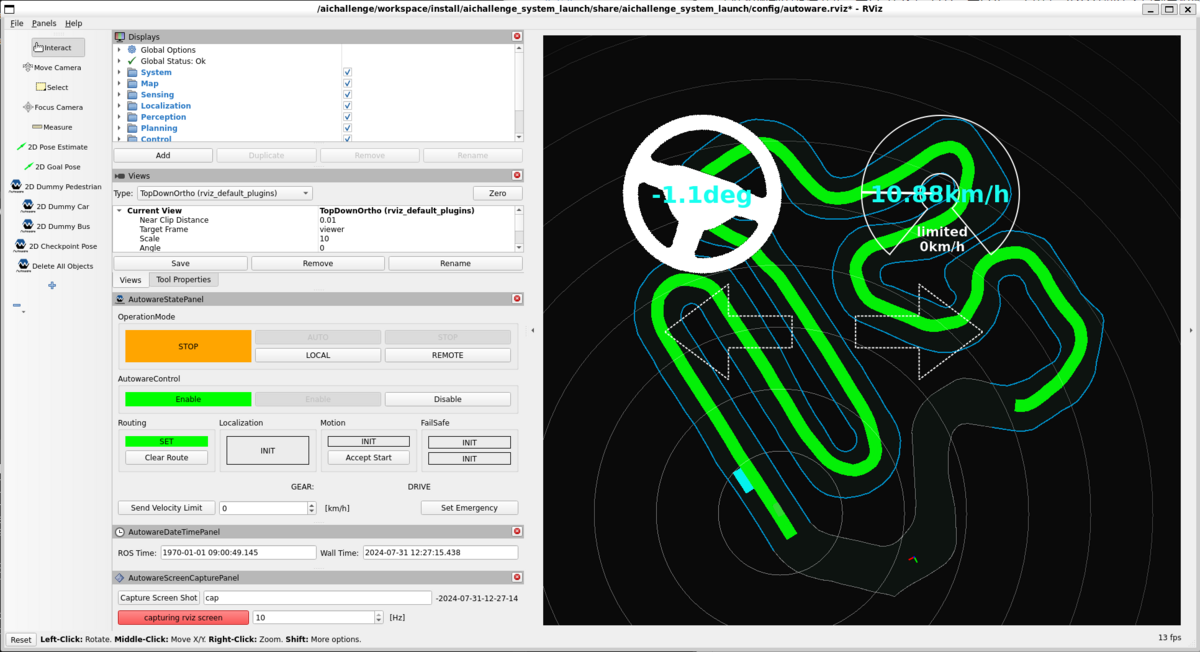1200x652 pixels.
Task: Pick the Focus Camera tool
Action: pyautogui.click(x=52, y=107)
